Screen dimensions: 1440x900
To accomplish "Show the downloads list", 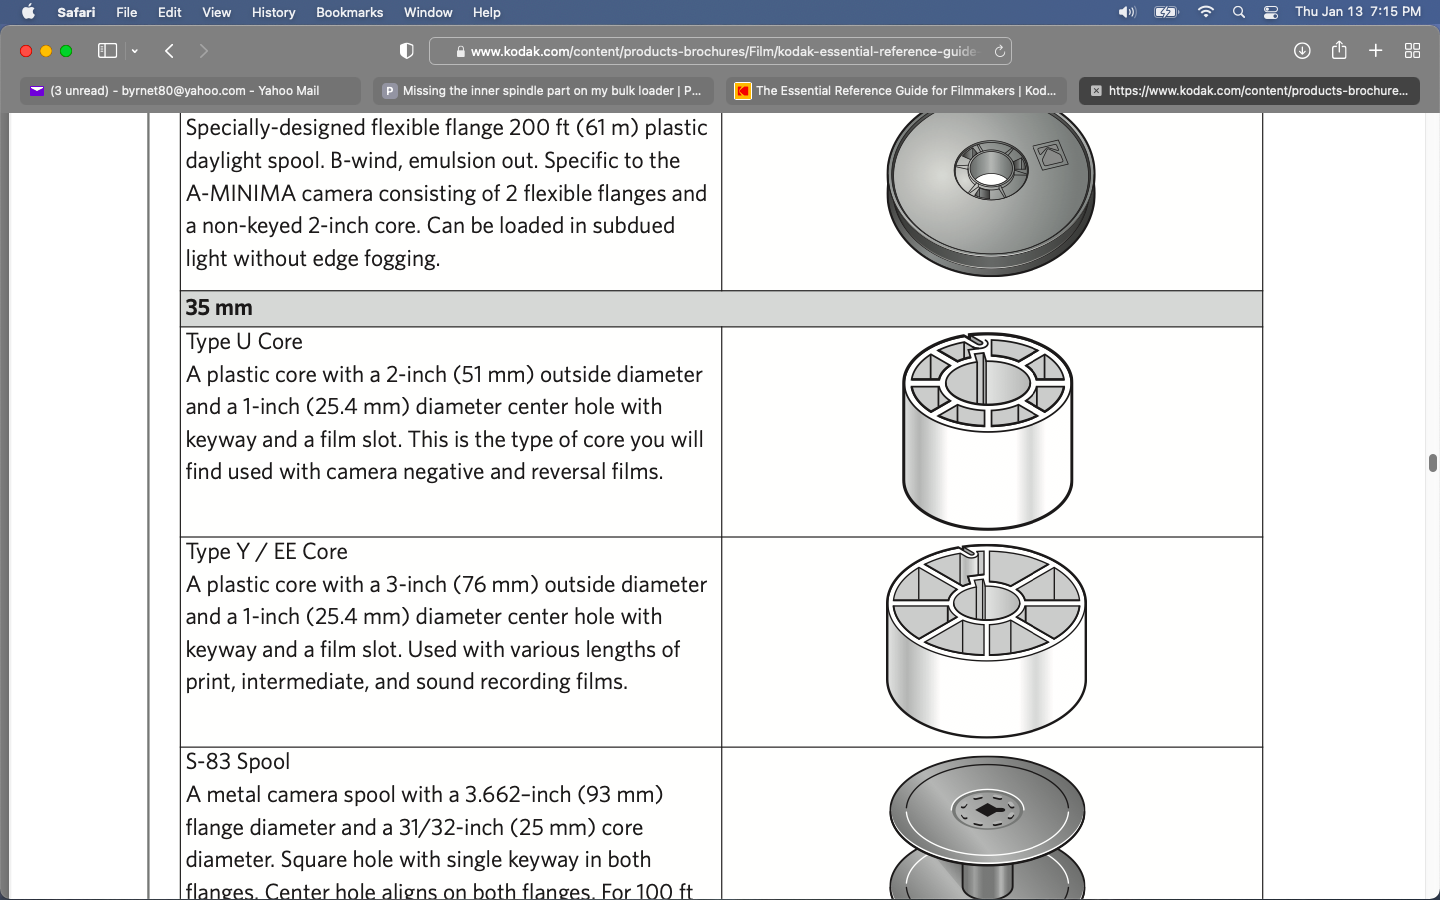I will (x=1302, y=51).
